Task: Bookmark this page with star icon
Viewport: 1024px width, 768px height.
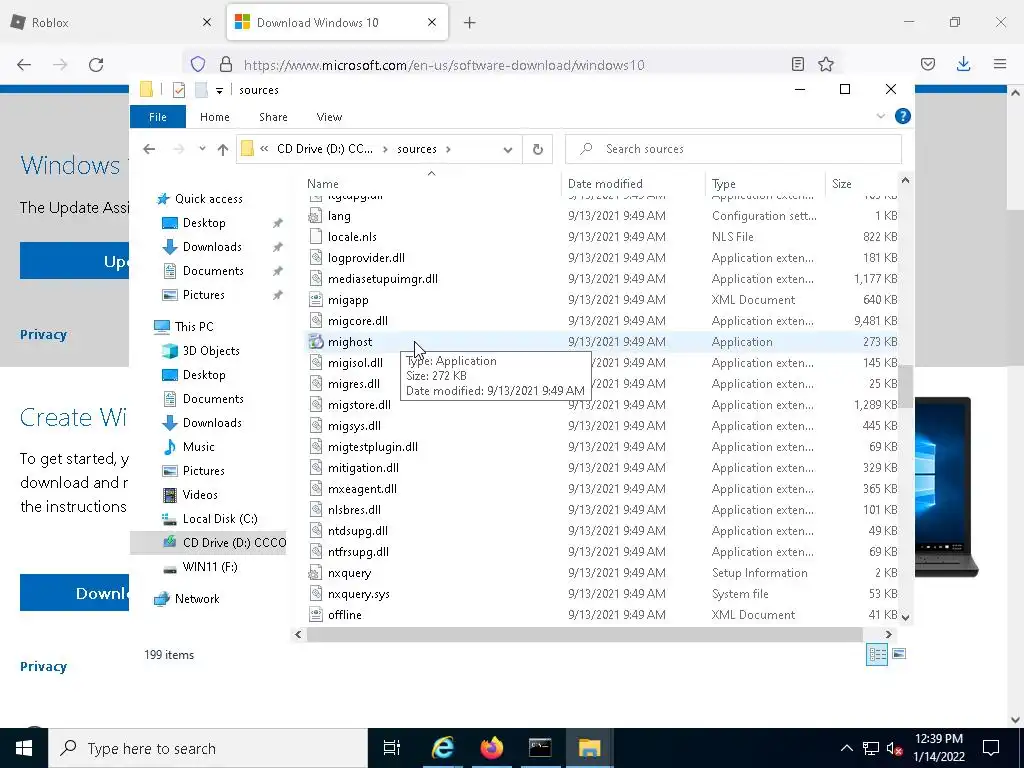Action: click(x=826, y=64)
